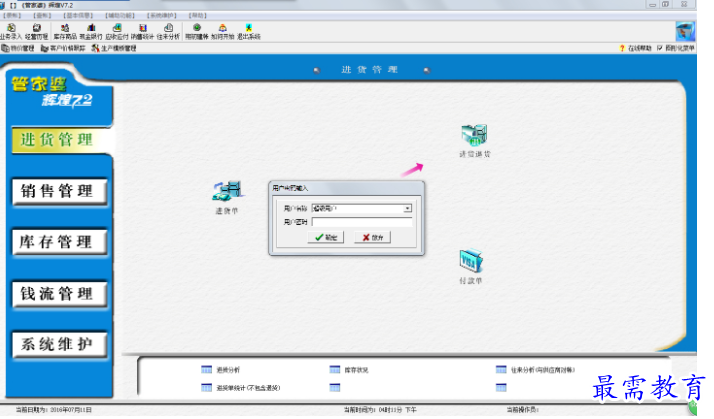Select the 钱流管理 sidebar button

(60, 294)
